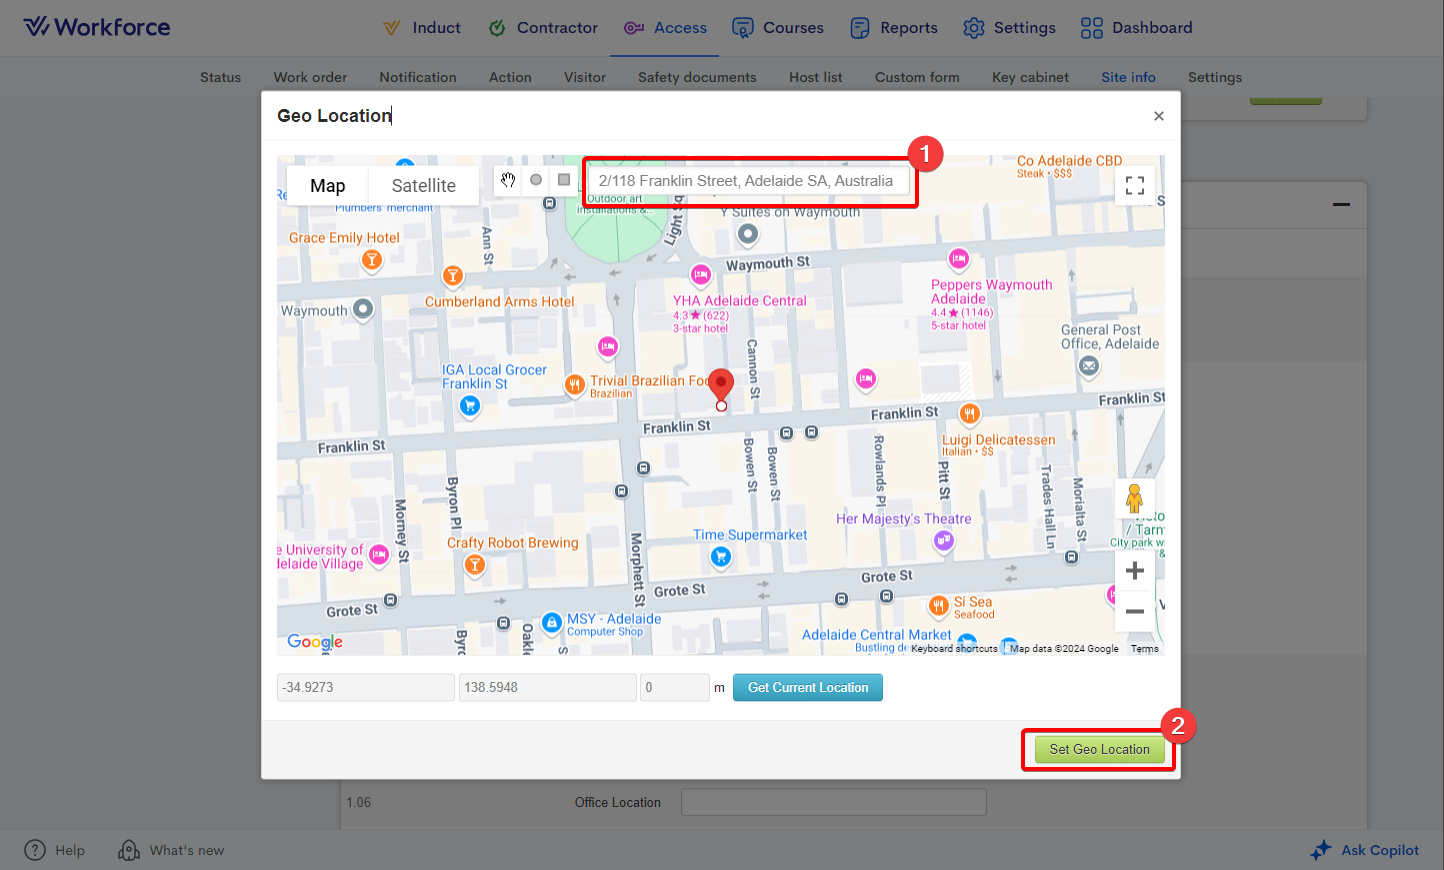Open Google Maps Terms link
Screen dimensions: 1444x870
(x=1145, y=649)
